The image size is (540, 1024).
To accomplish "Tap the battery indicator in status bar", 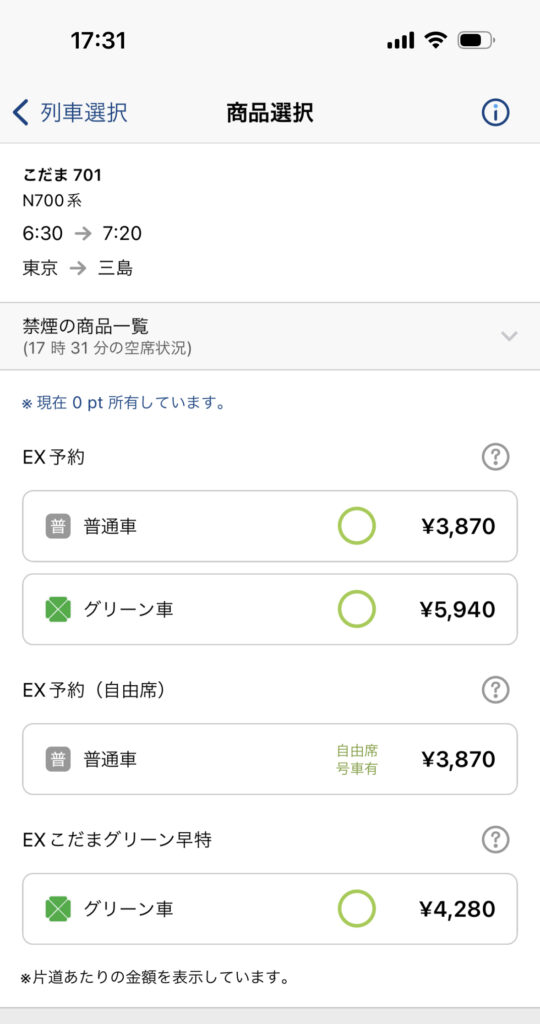I will pos(476,41).
